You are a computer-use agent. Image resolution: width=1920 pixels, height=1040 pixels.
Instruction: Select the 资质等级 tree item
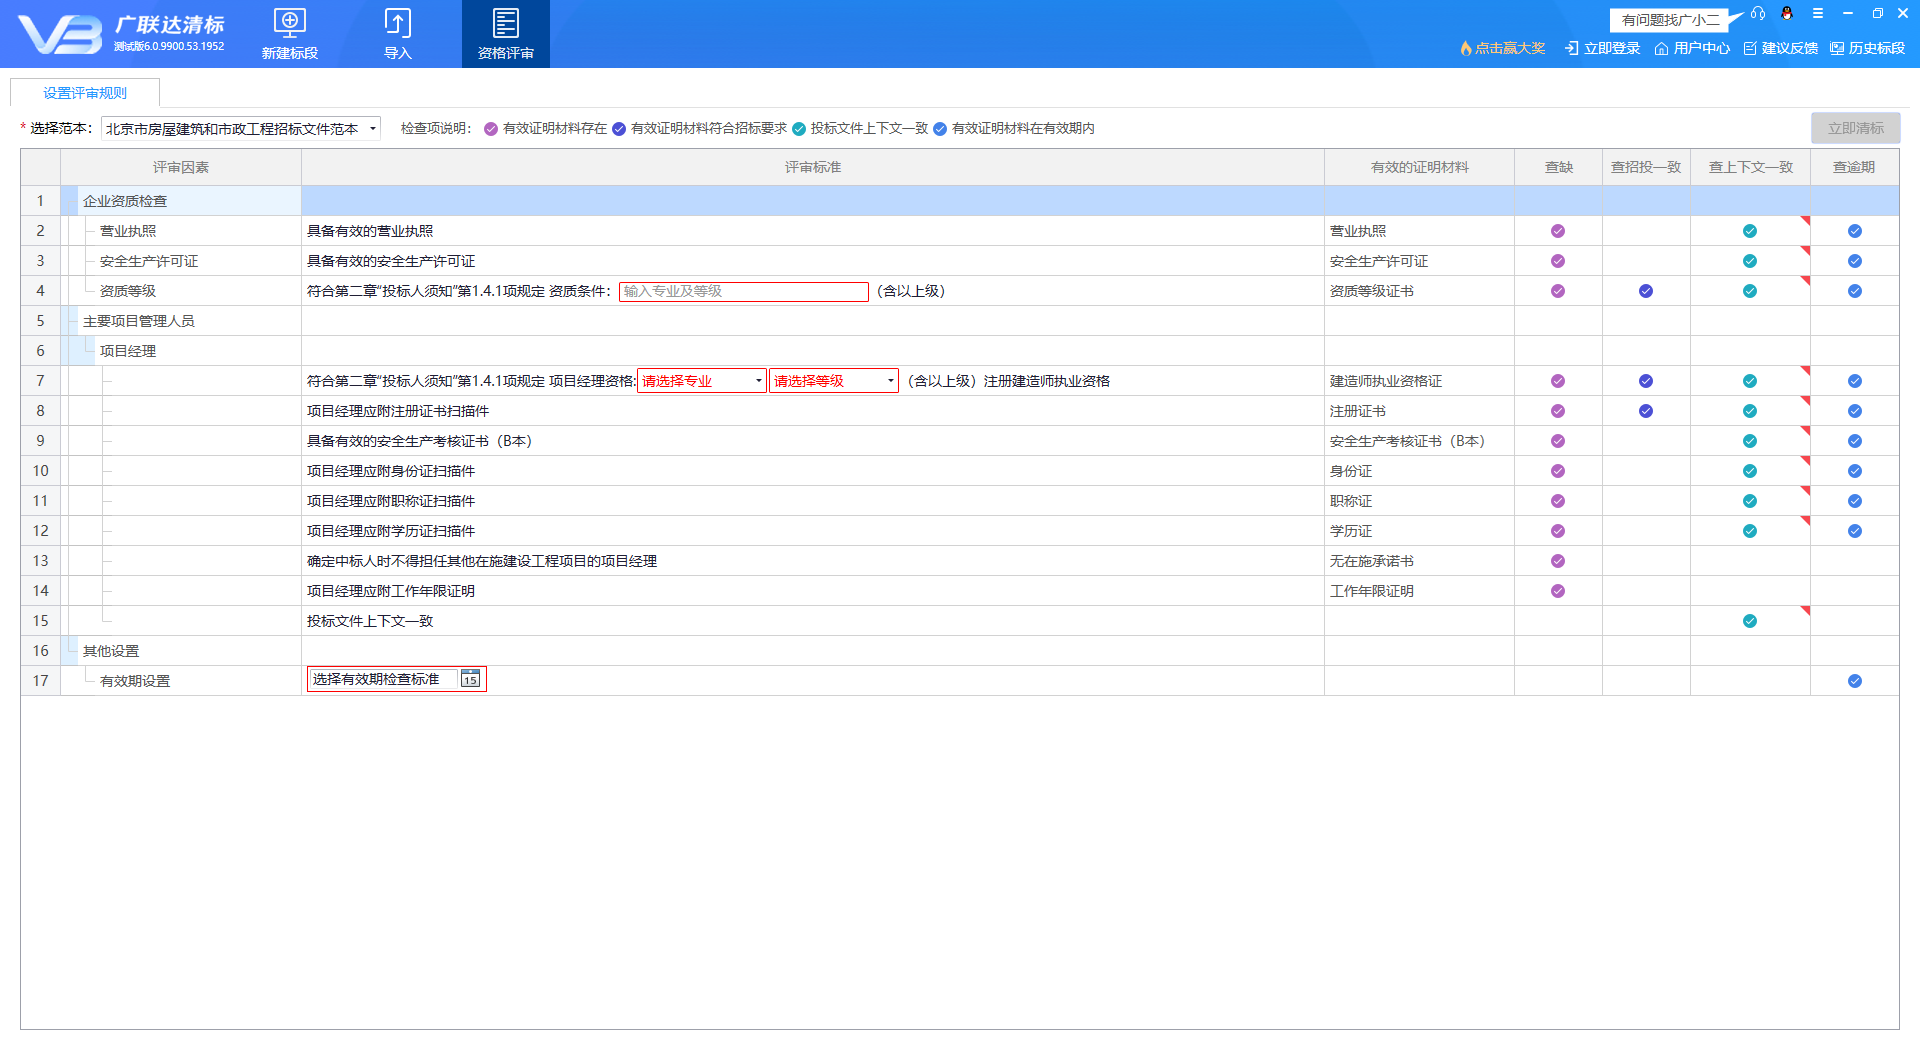point(128,291)
